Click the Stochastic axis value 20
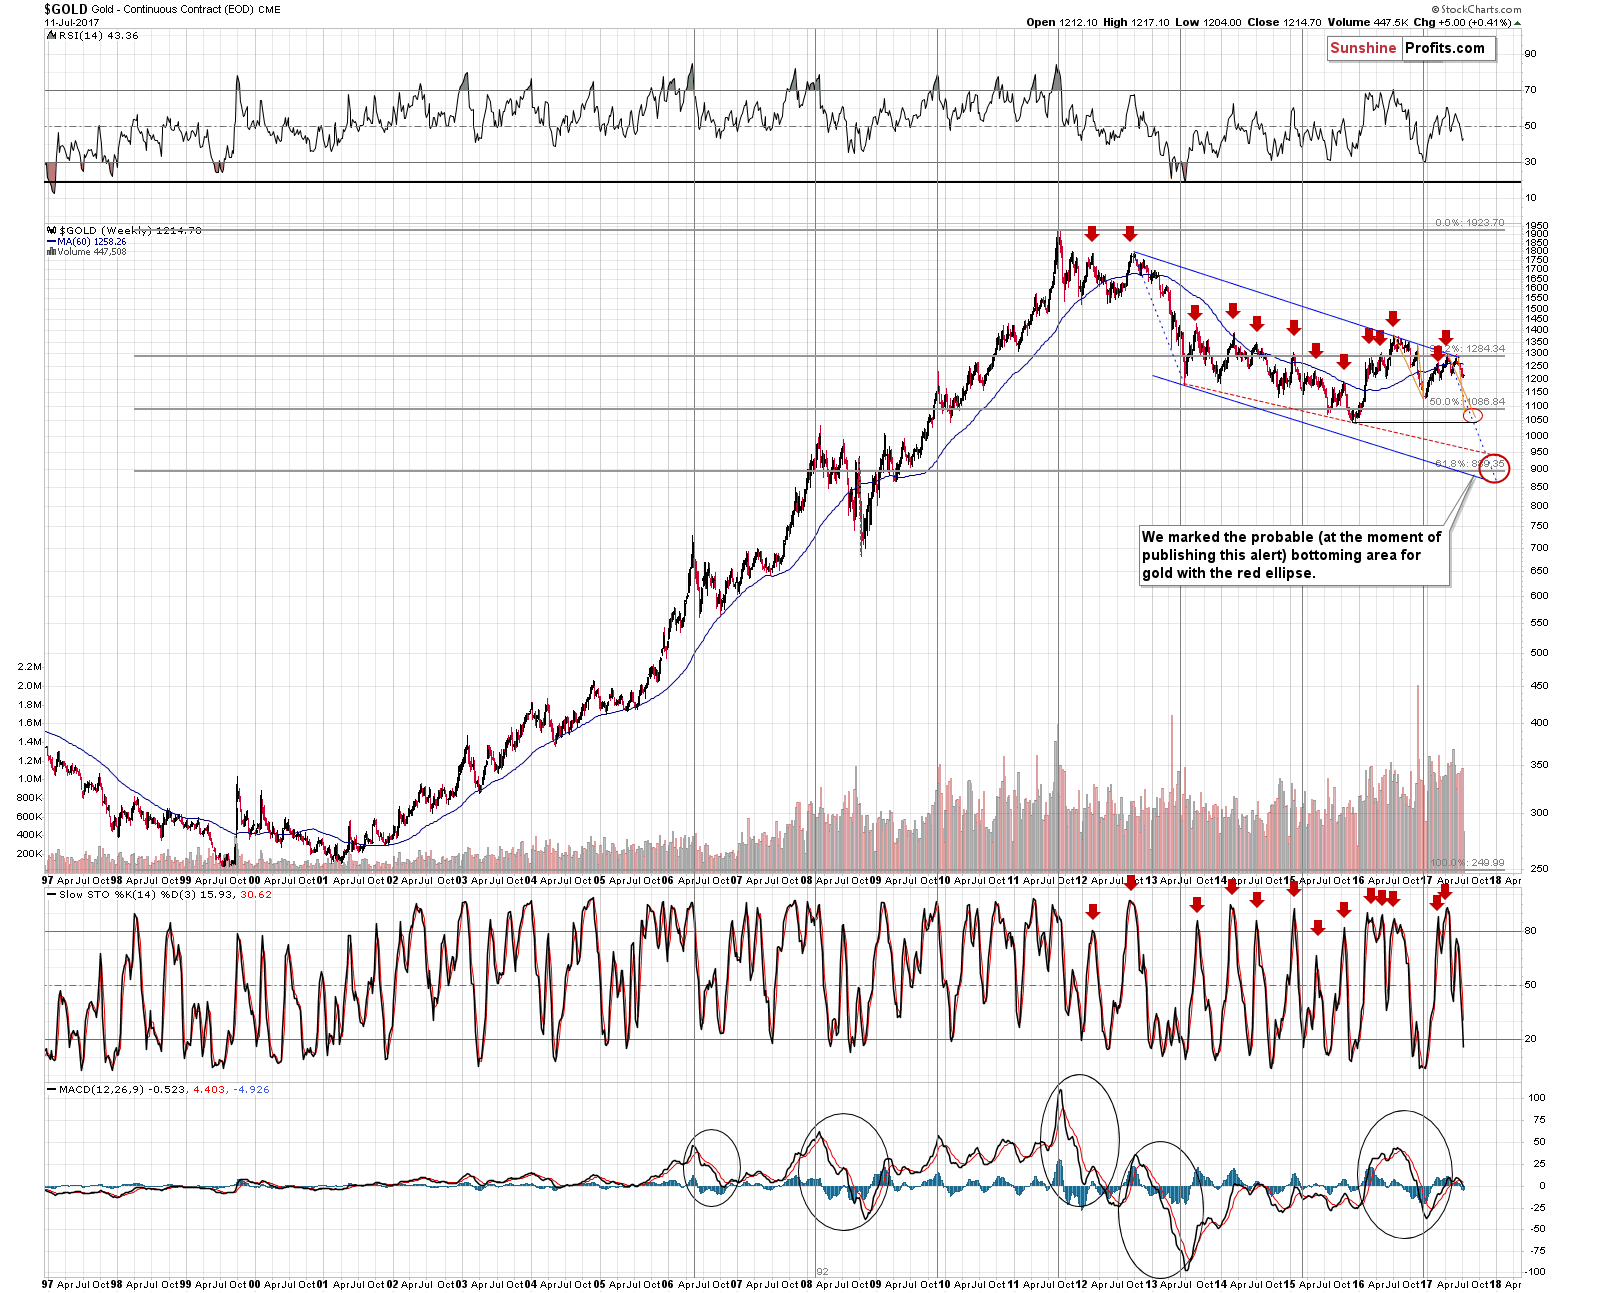The width and height of the screenshot is (1615, 1293). tap(1530, 1039)
